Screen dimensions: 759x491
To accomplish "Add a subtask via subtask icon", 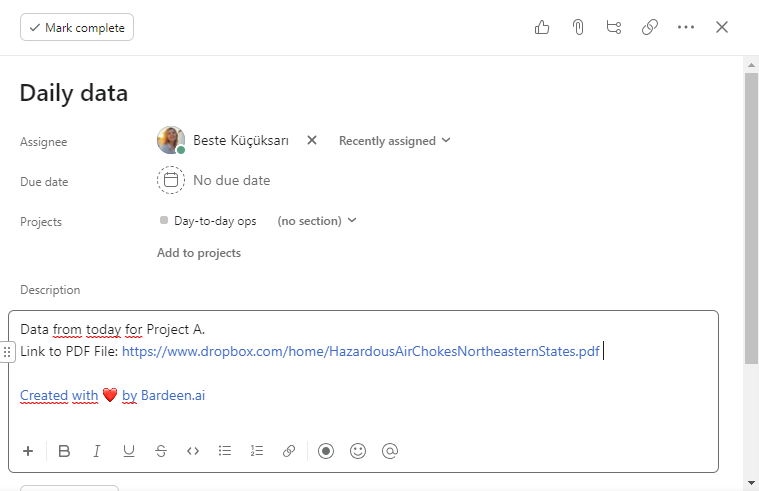I will (x=614, y=27).
